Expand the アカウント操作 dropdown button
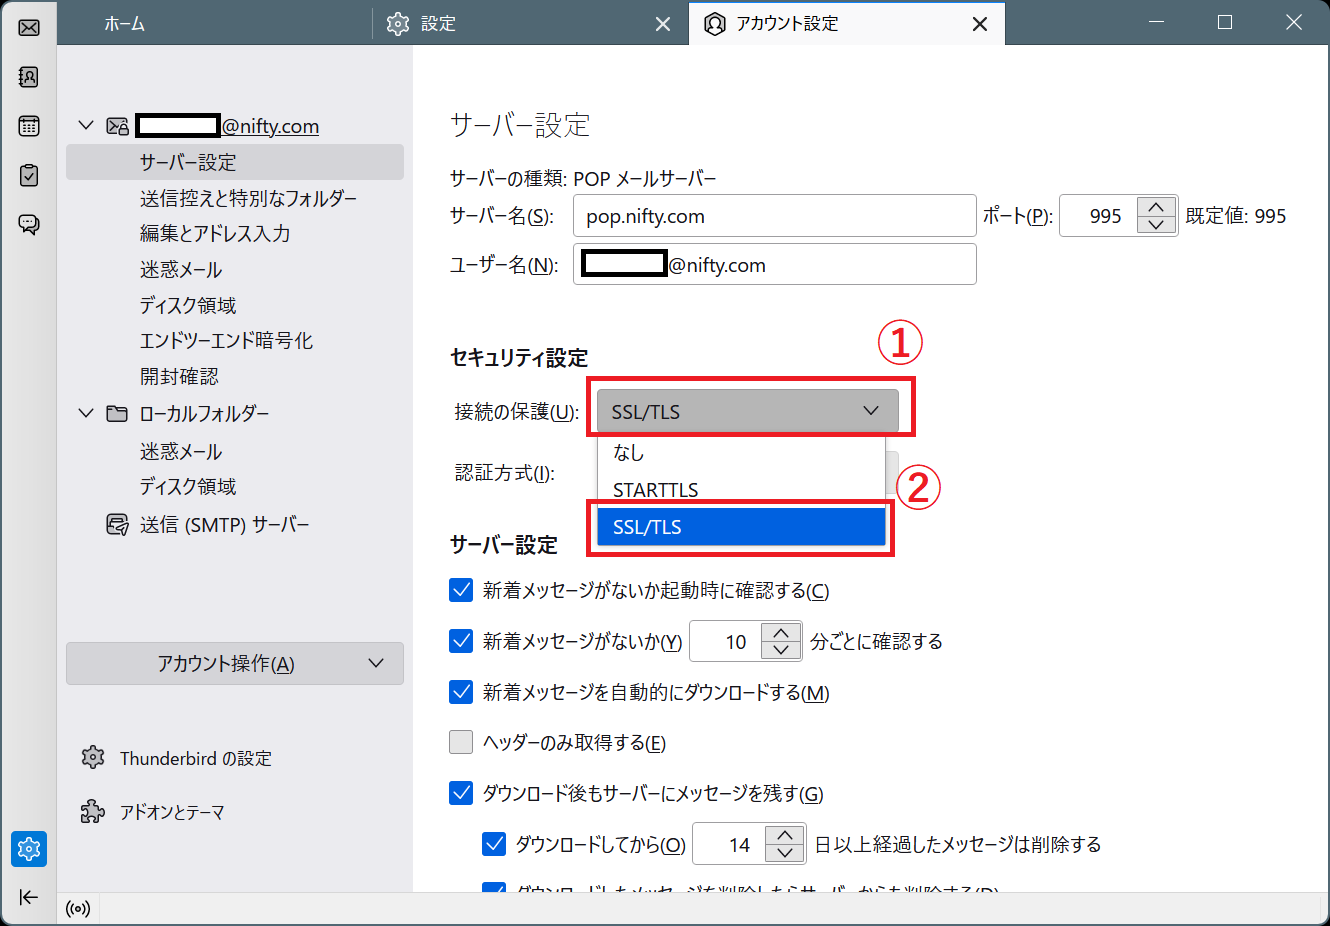The width and height of the screenshot is (1330, 926). [x=235, y=664]
